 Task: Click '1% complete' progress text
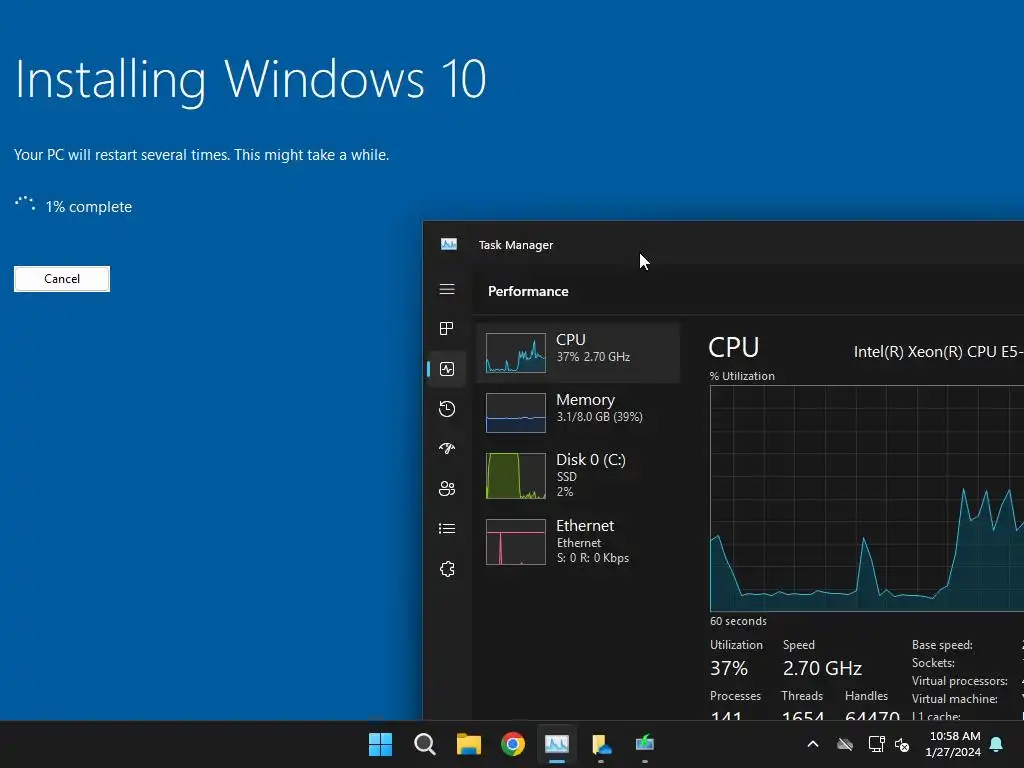coord(89,207)
